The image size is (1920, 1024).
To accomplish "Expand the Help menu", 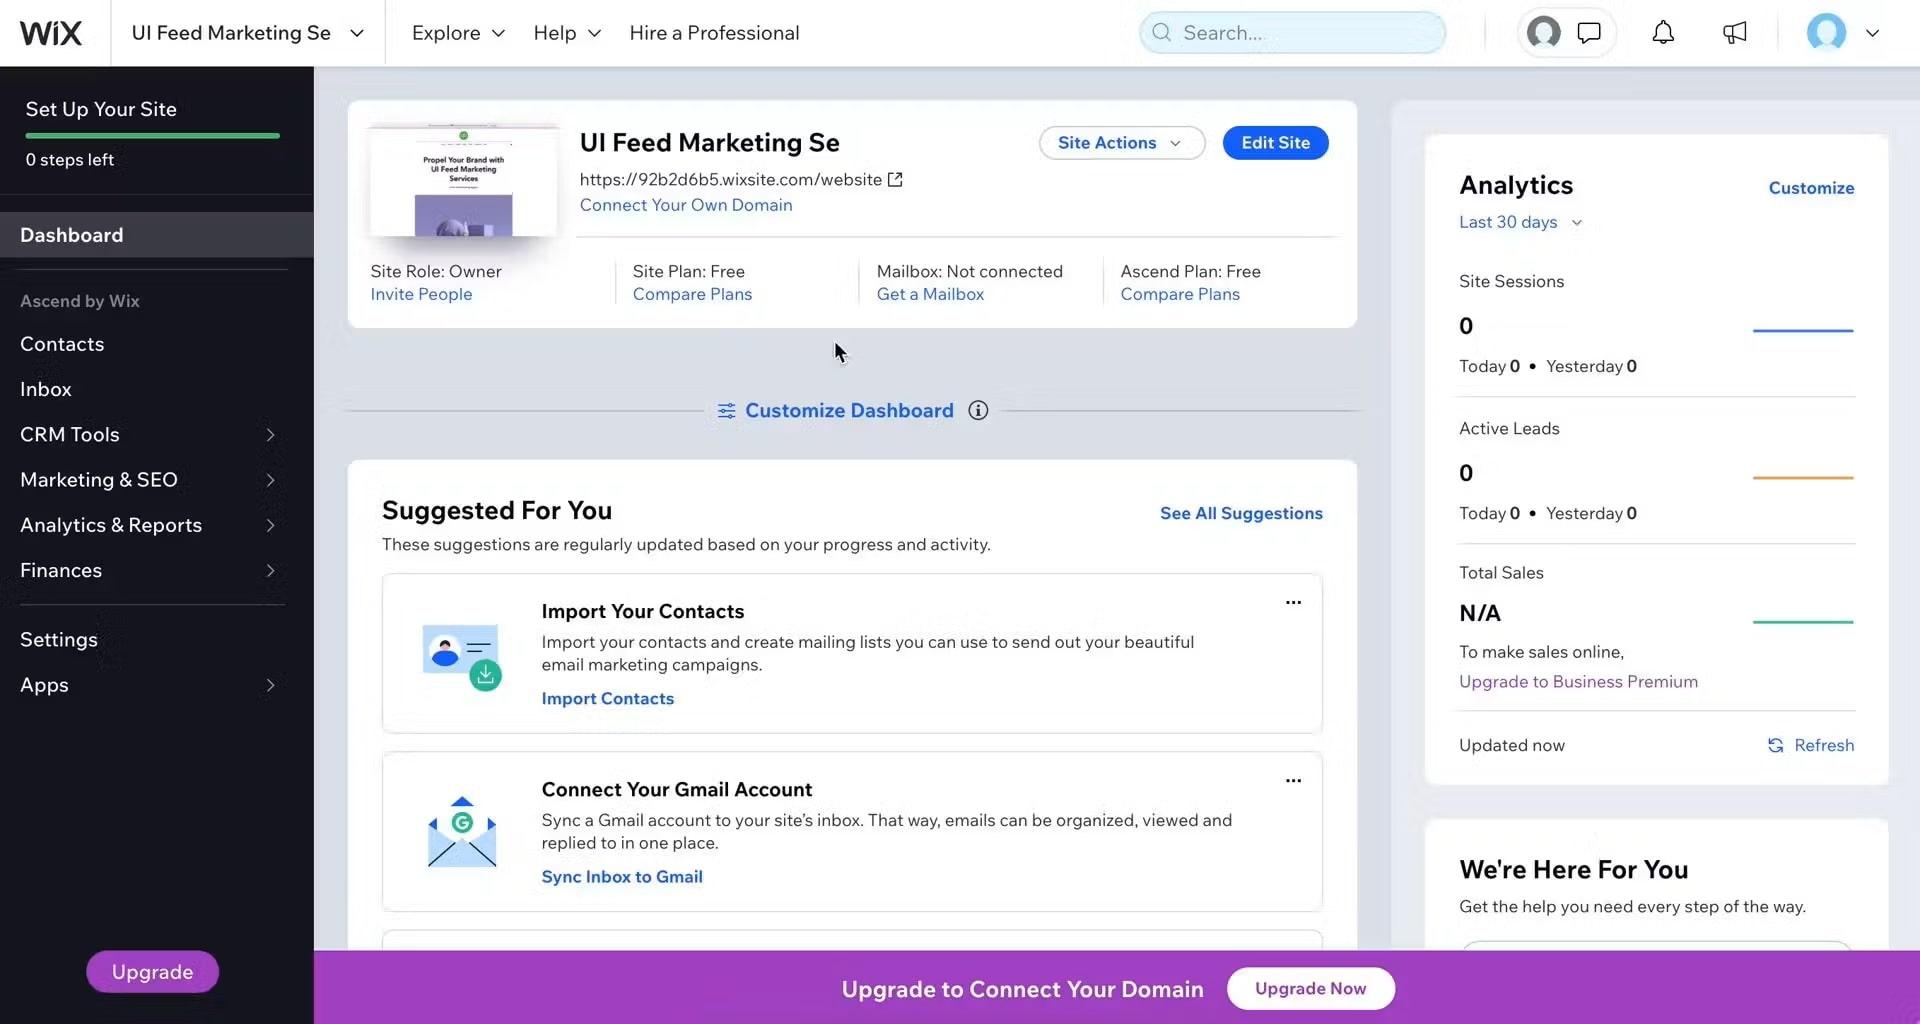I will [x=567, y=33].
